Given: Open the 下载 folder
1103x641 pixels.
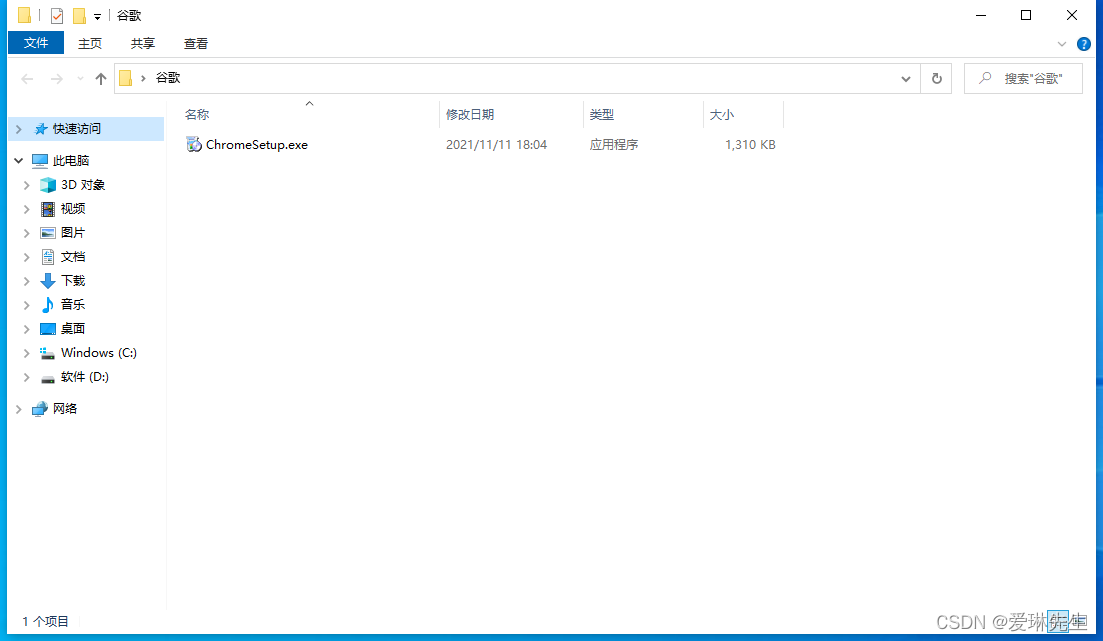Looking at the screenshot, I should (72, 280).
